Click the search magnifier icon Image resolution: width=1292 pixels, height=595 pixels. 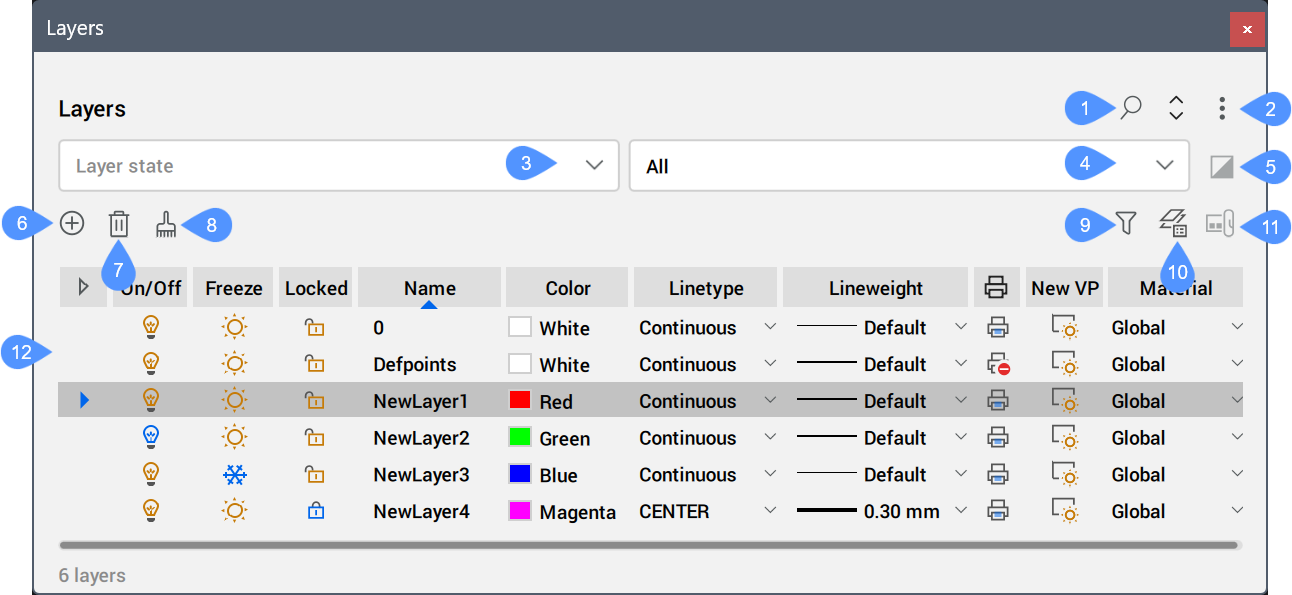click(1131, 108)
